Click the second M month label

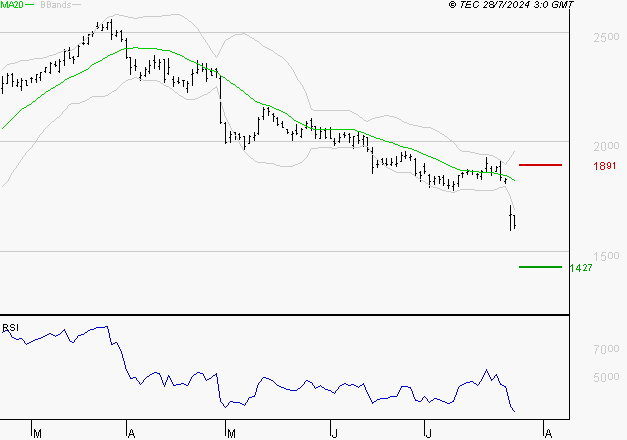[x=231, y=433]
